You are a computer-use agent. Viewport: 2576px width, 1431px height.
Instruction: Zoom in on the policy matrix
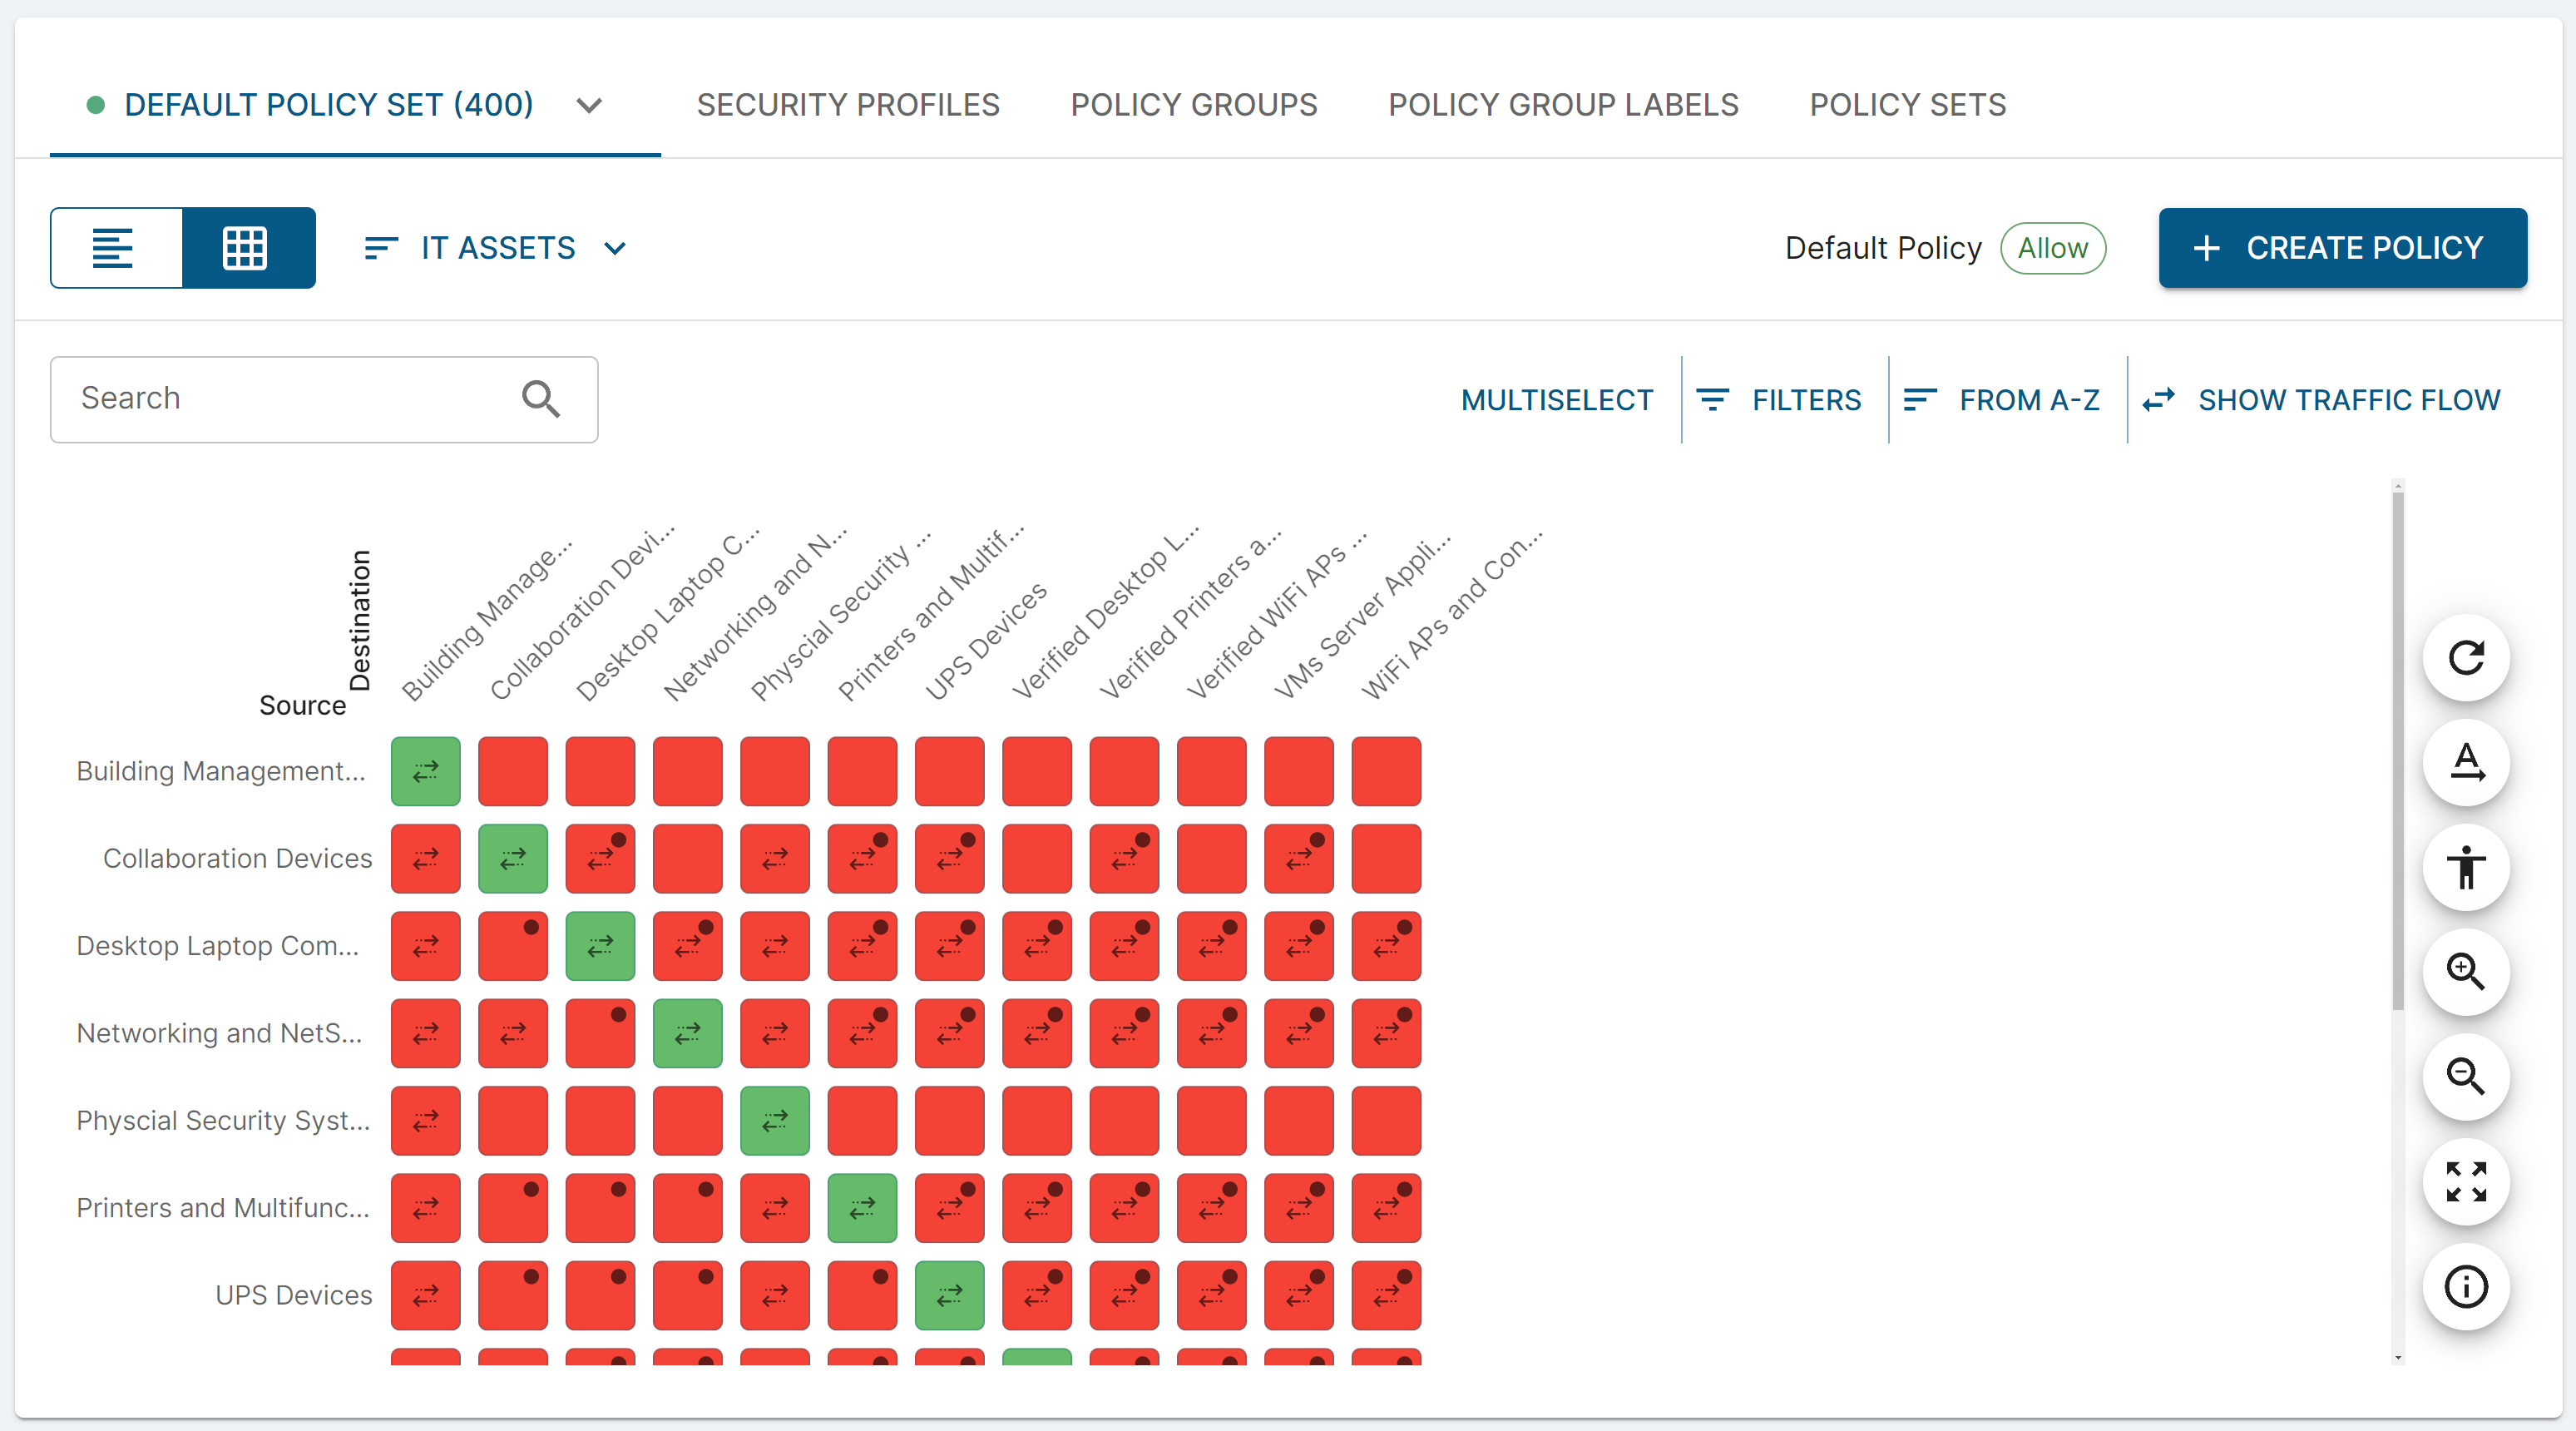[2465, 972]
